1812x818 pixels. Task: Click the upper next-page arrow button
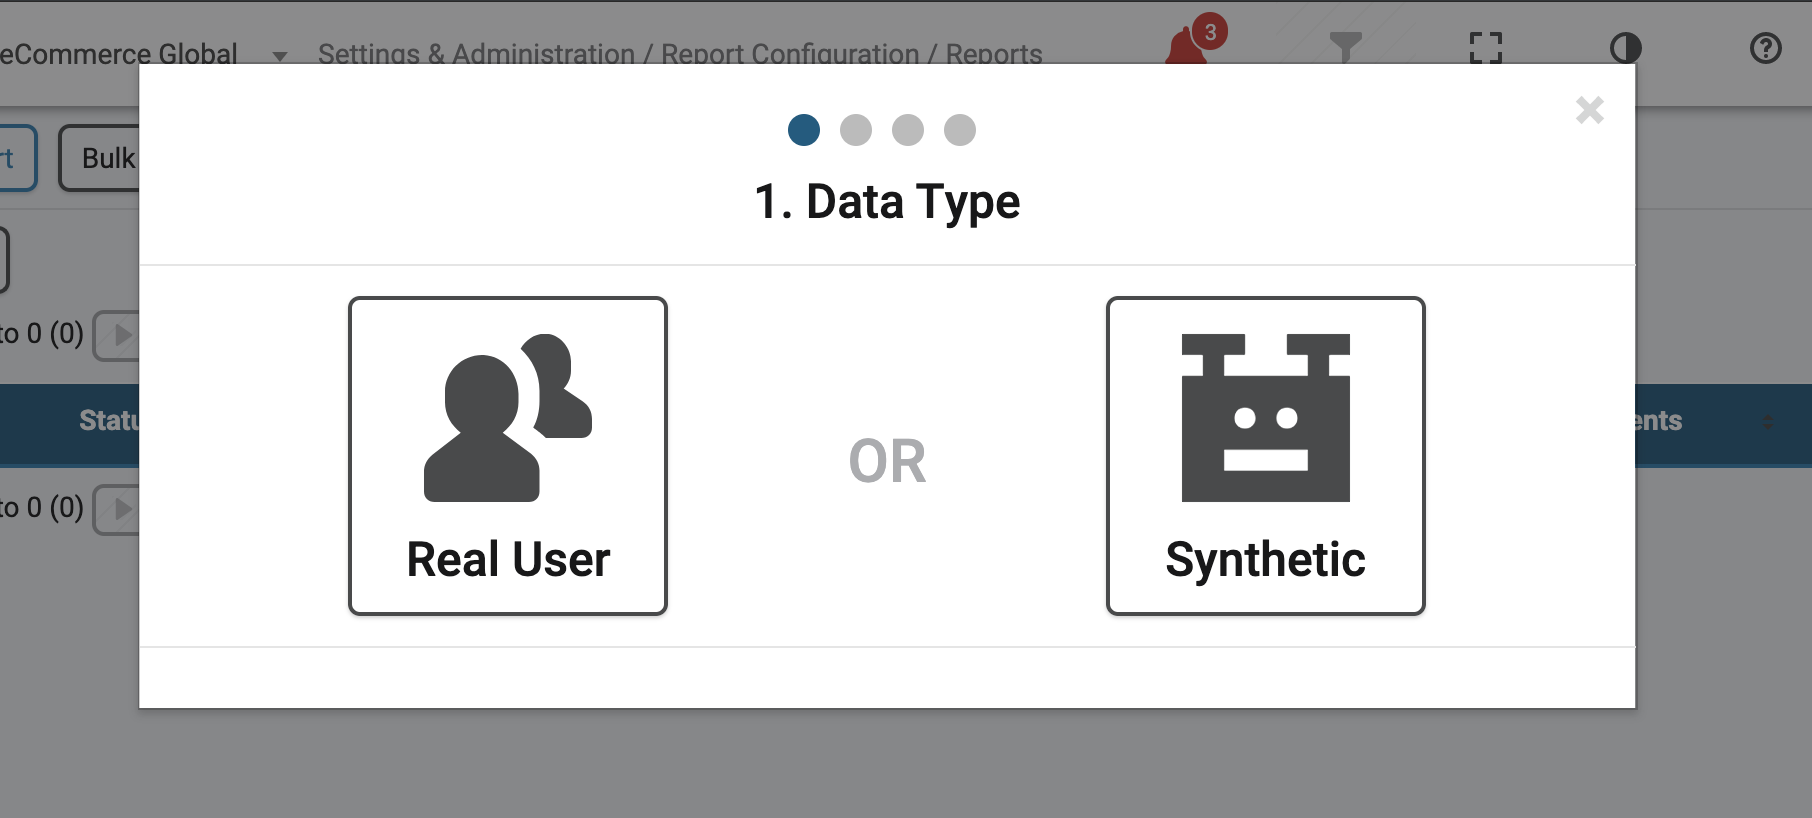click(117, 335)
